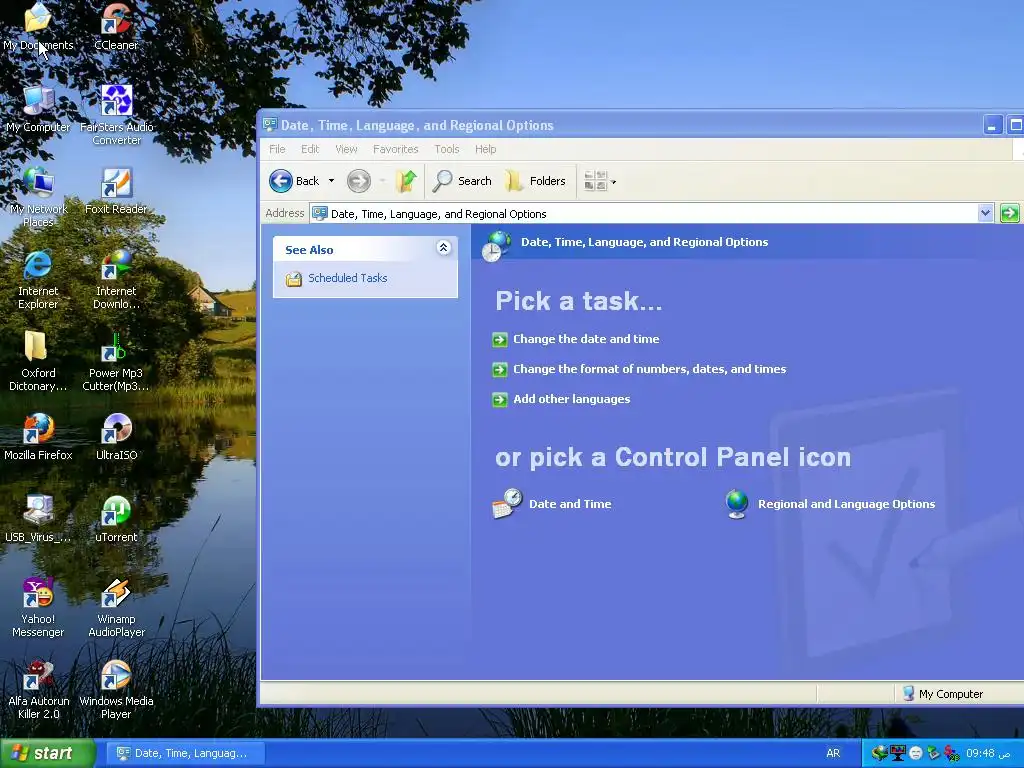Open Back button history dropdown arrow
The width and height of the screenshot is (1024, 768).
pos(331,181)
